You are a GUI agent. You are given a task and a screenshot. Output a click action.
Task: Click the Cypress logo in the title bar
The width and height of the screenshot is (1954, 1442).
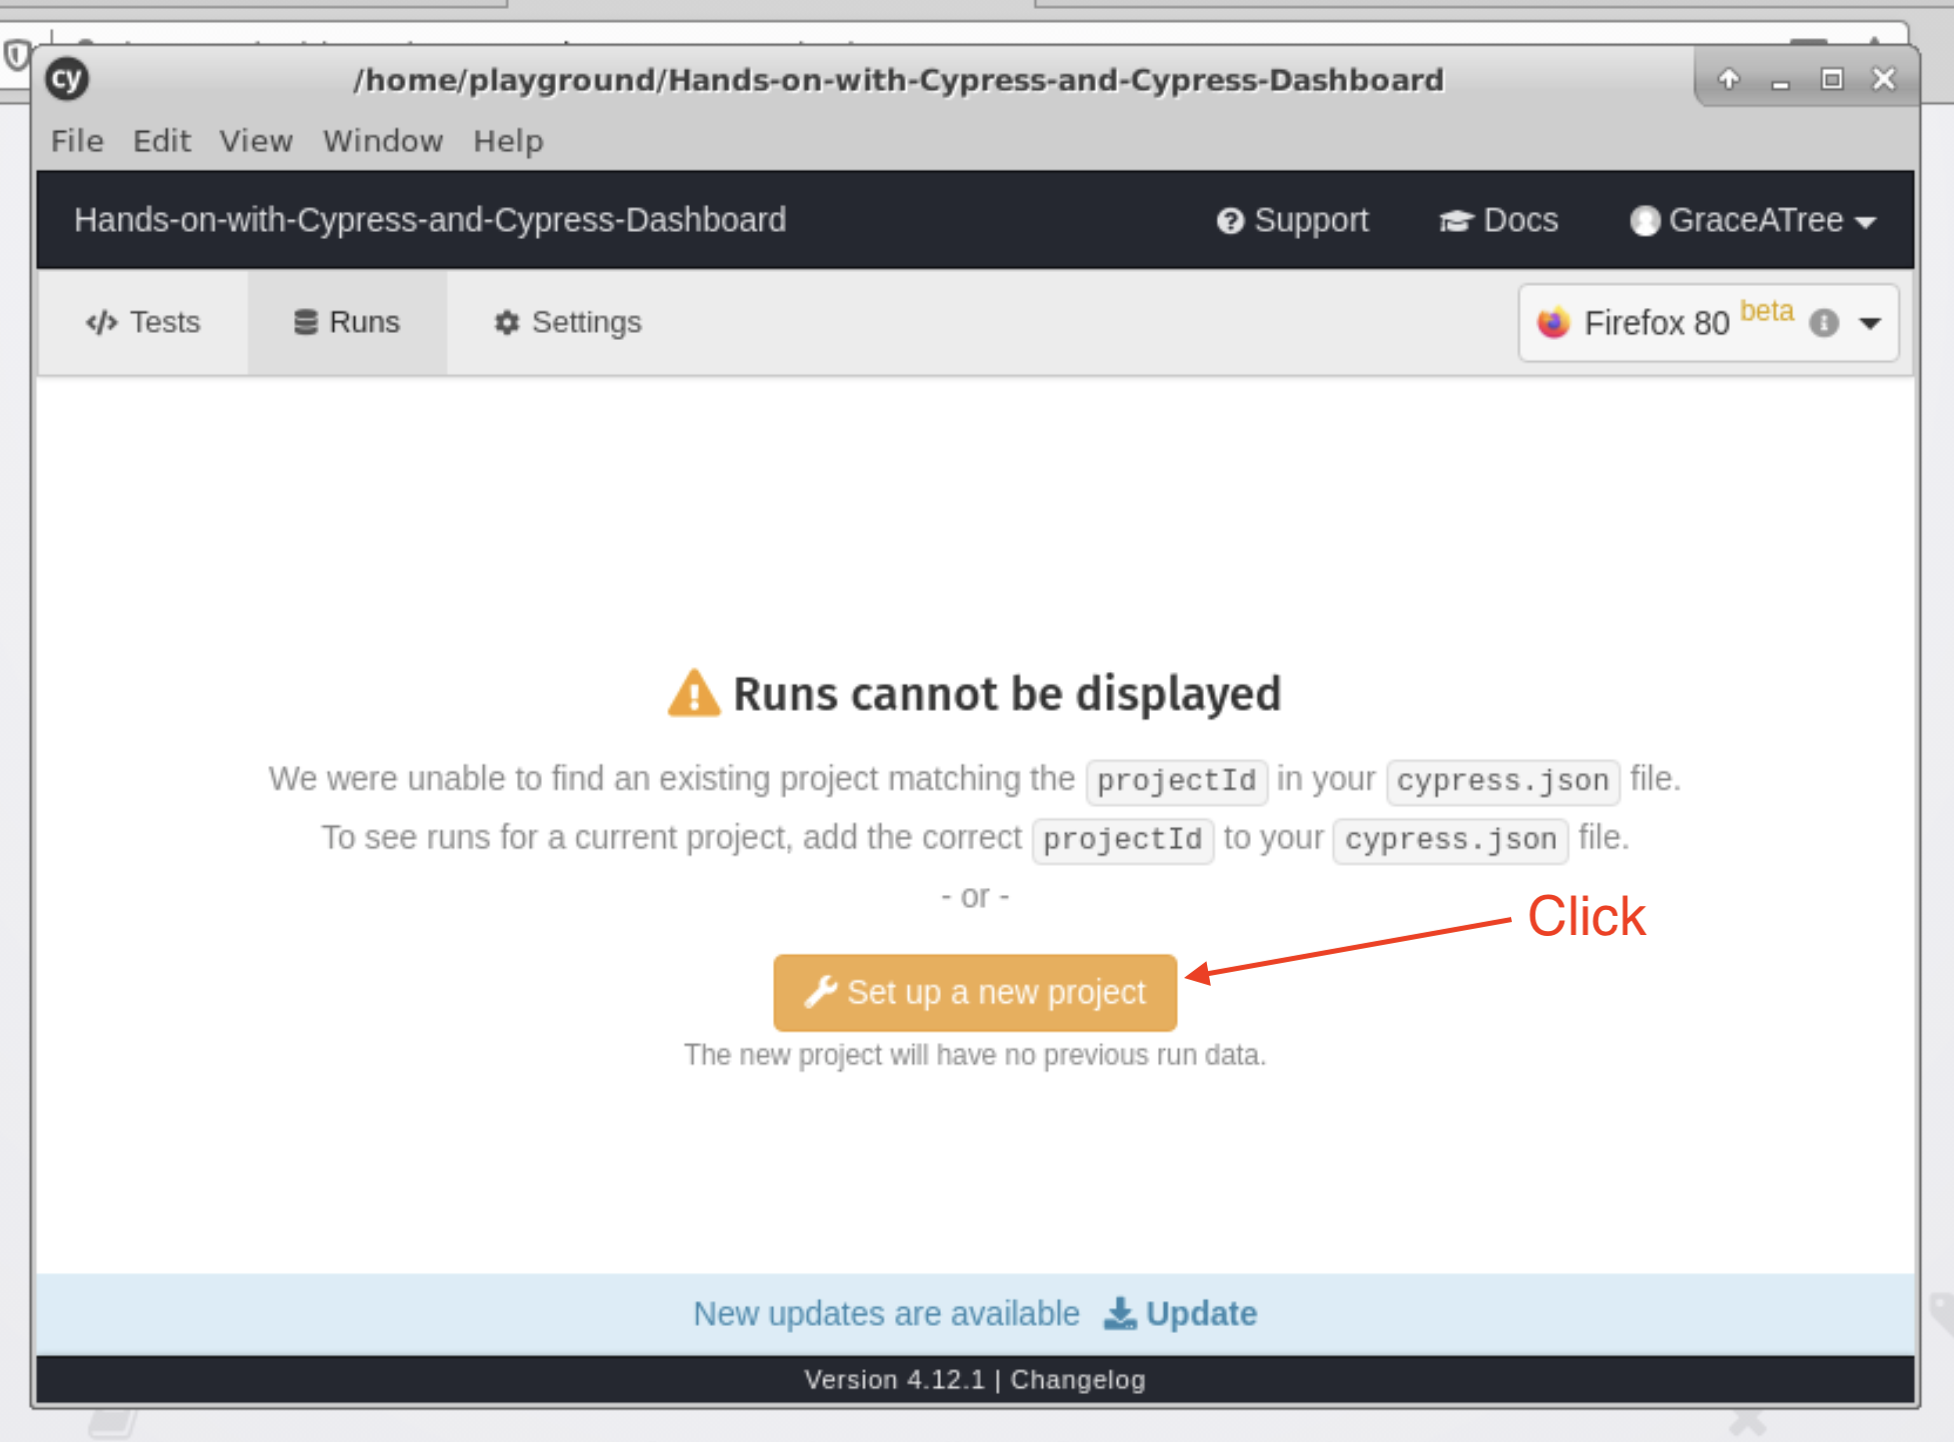tap(68, 79)
